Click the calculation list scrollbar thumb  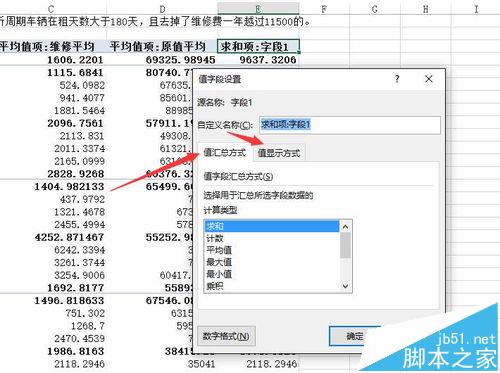pos(345,245)
